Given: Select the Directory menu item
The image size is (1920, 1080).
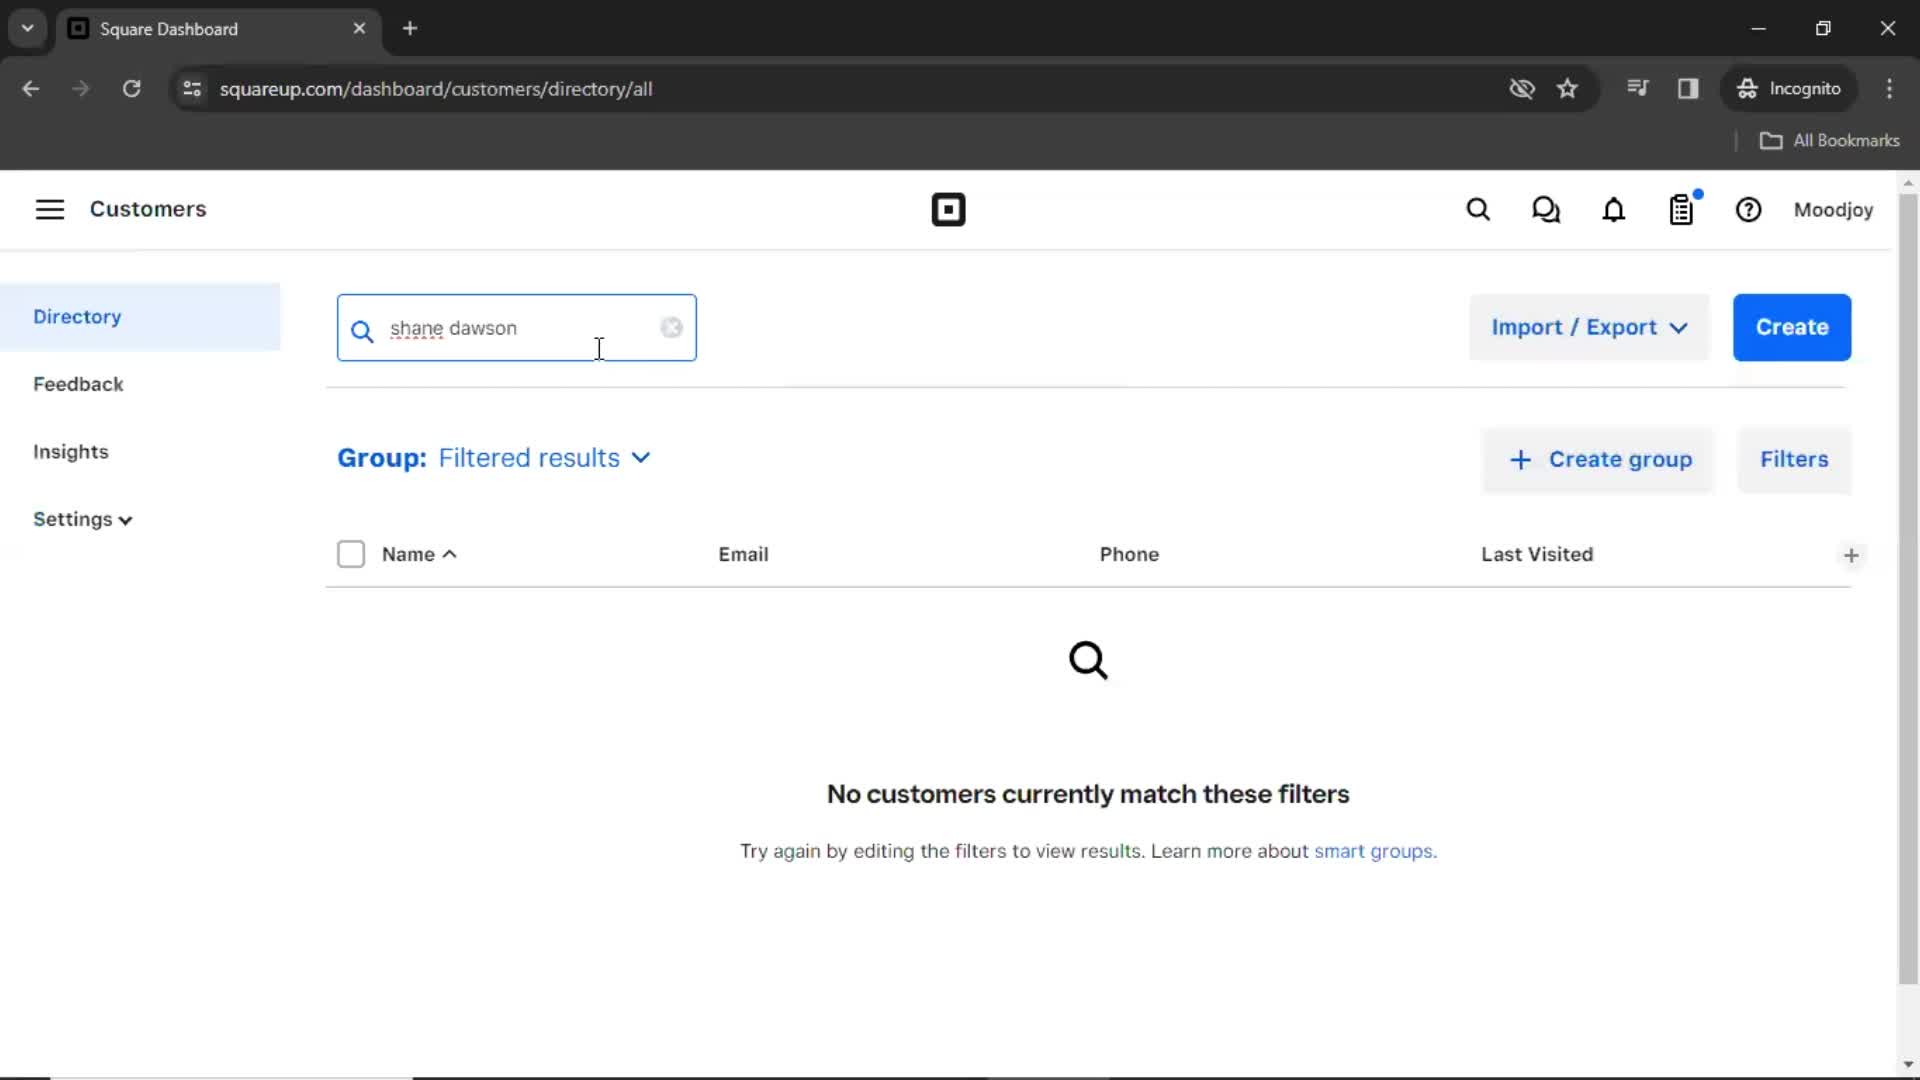Looking at the screenshot, I should point(76,315).
